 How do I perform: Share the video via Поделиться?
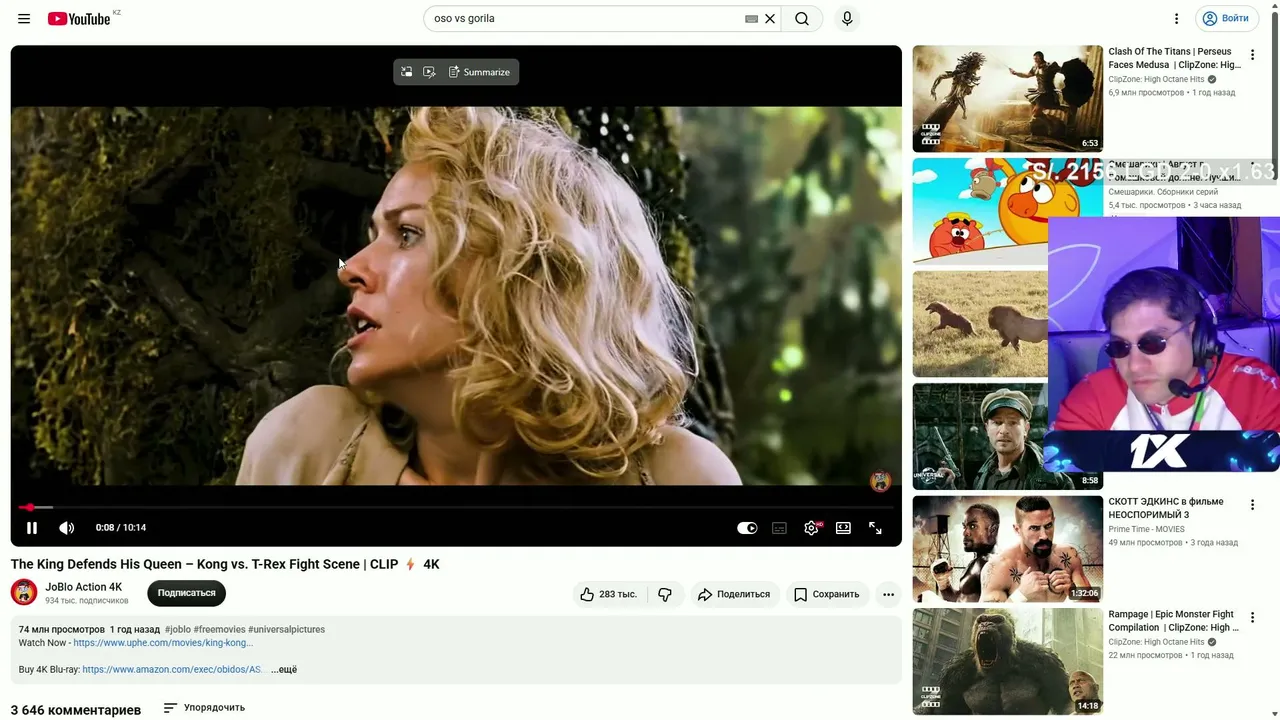click(734, 594)
